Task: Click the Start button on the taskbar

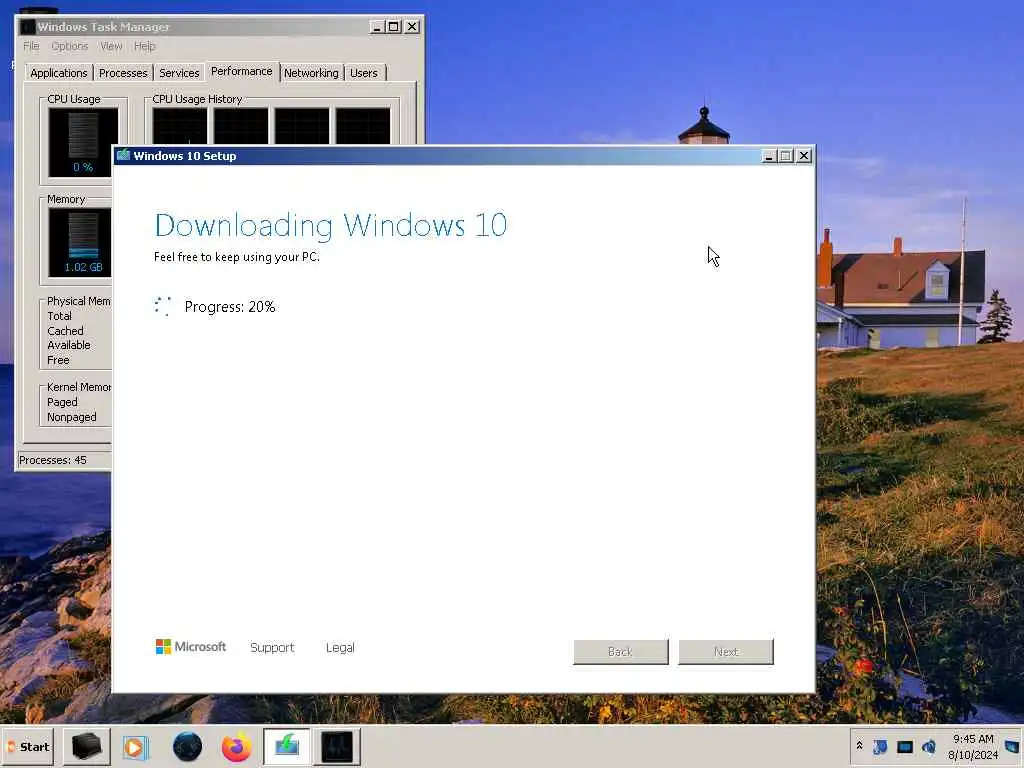Action: (x=27, y=746)
